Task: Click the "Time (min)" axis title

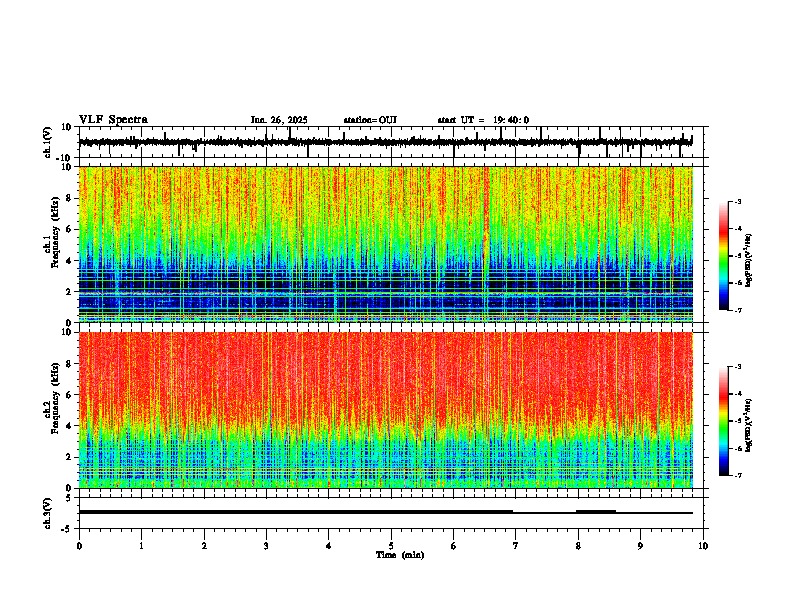Action: point(400,555)
